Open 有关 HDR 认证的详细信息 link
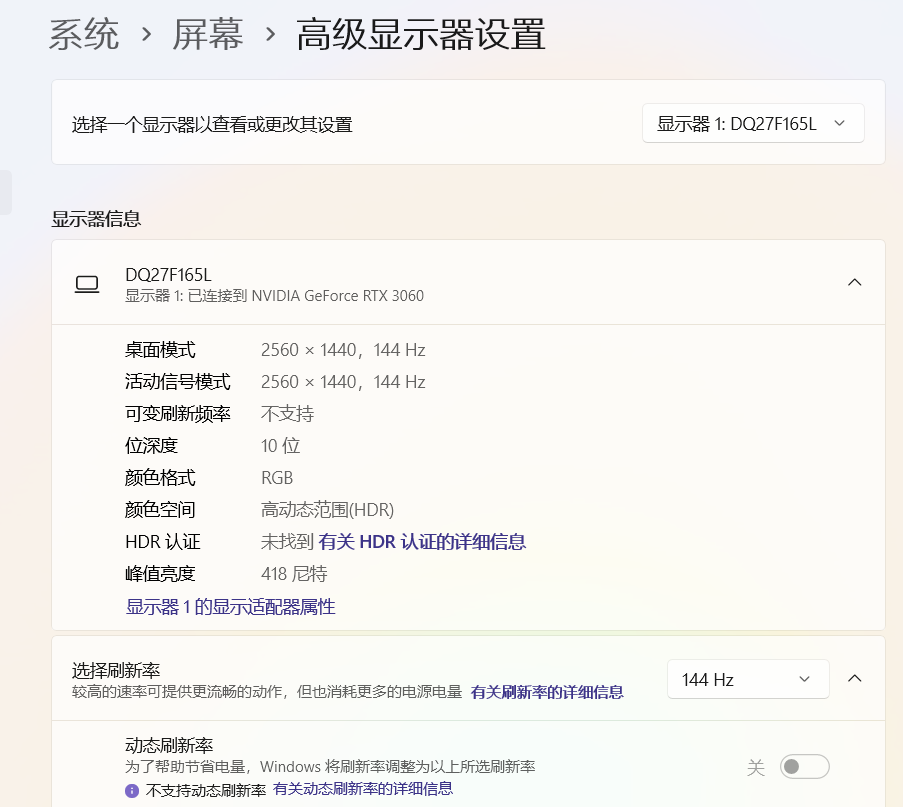Screen dimensions: 903x807 pos(422,542)
